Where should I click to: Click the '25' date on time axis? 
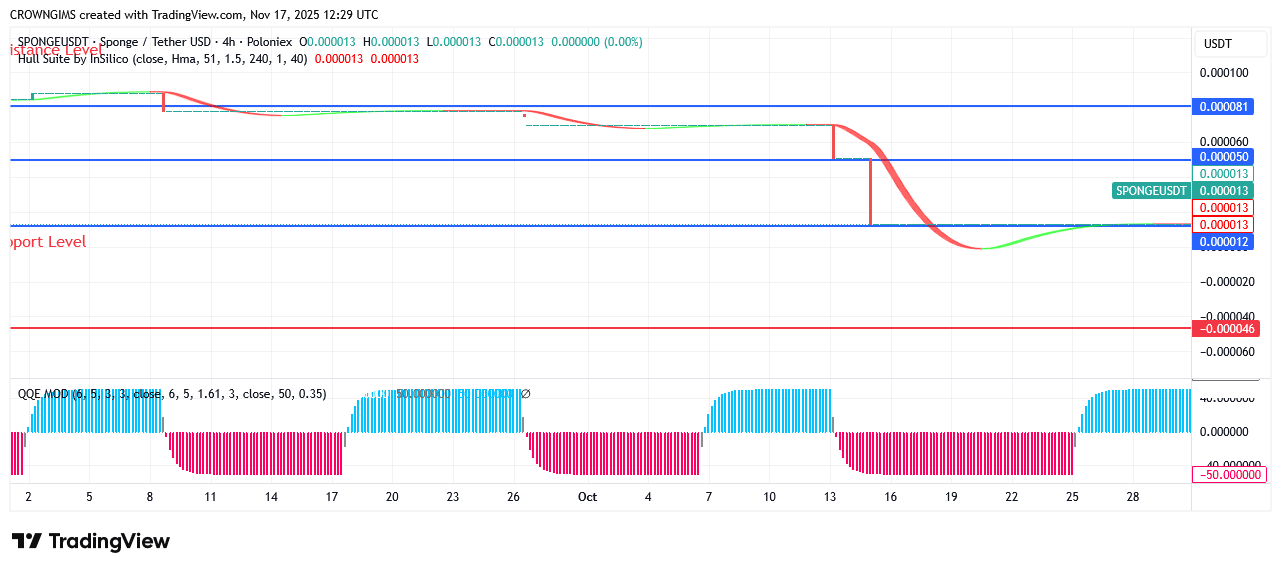tap(1072, 497)
